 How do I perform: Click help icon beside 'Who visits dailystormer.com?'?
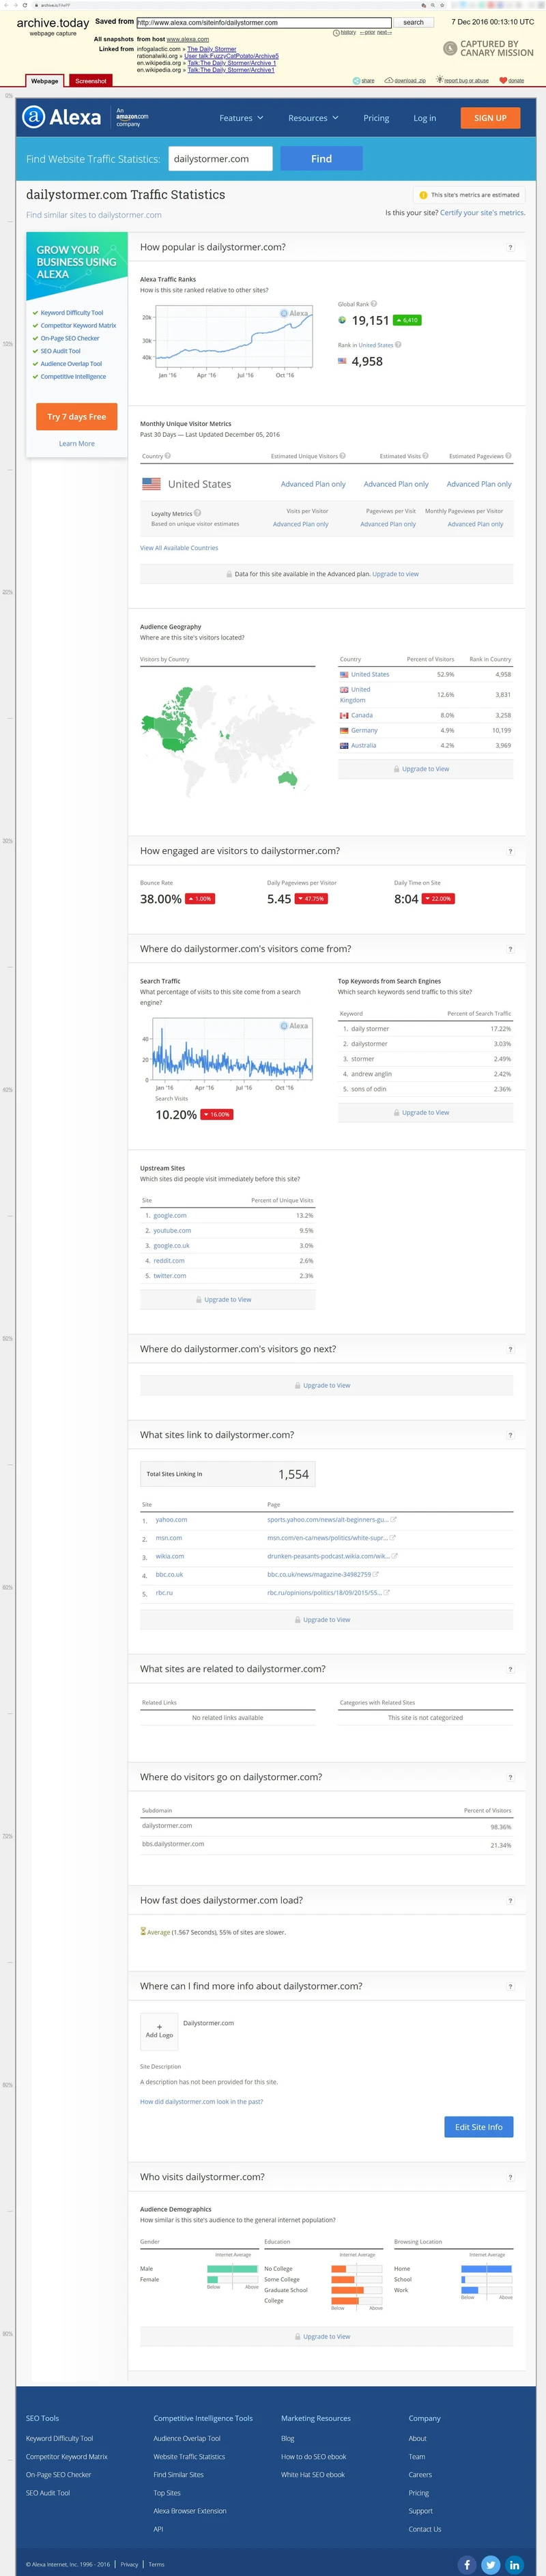click(510, 2177)
